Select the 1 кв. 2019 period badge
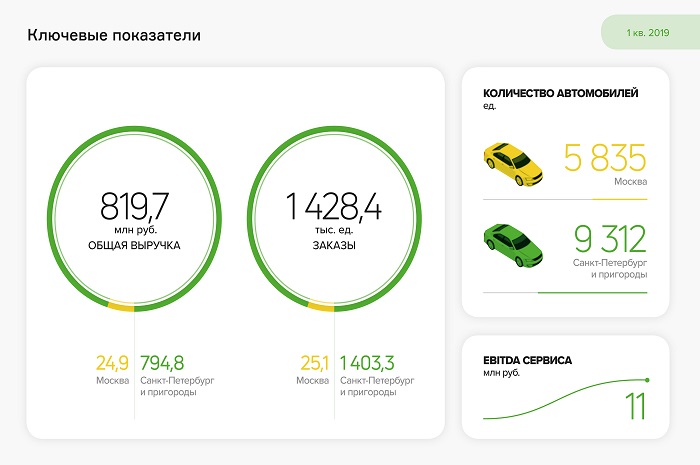The image size is (700, 465). pos(647,33)
